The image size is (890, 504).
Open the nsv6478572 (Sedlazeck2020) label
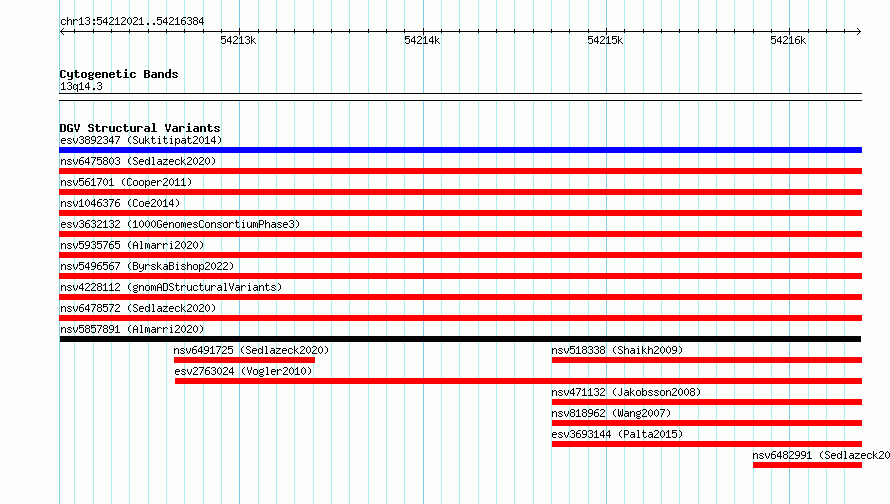(138, 308)
